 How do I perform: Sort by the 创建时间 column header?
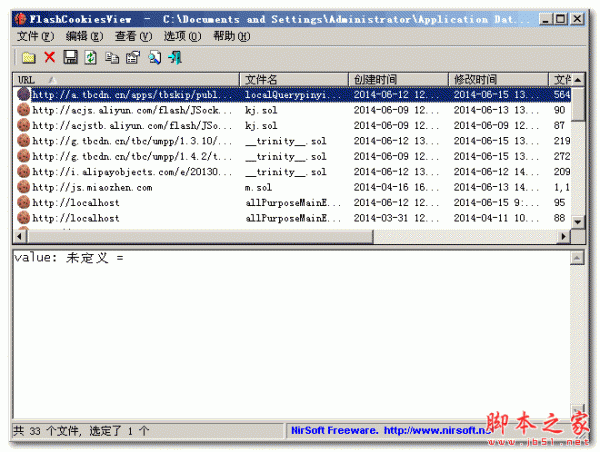click(398, 80)
